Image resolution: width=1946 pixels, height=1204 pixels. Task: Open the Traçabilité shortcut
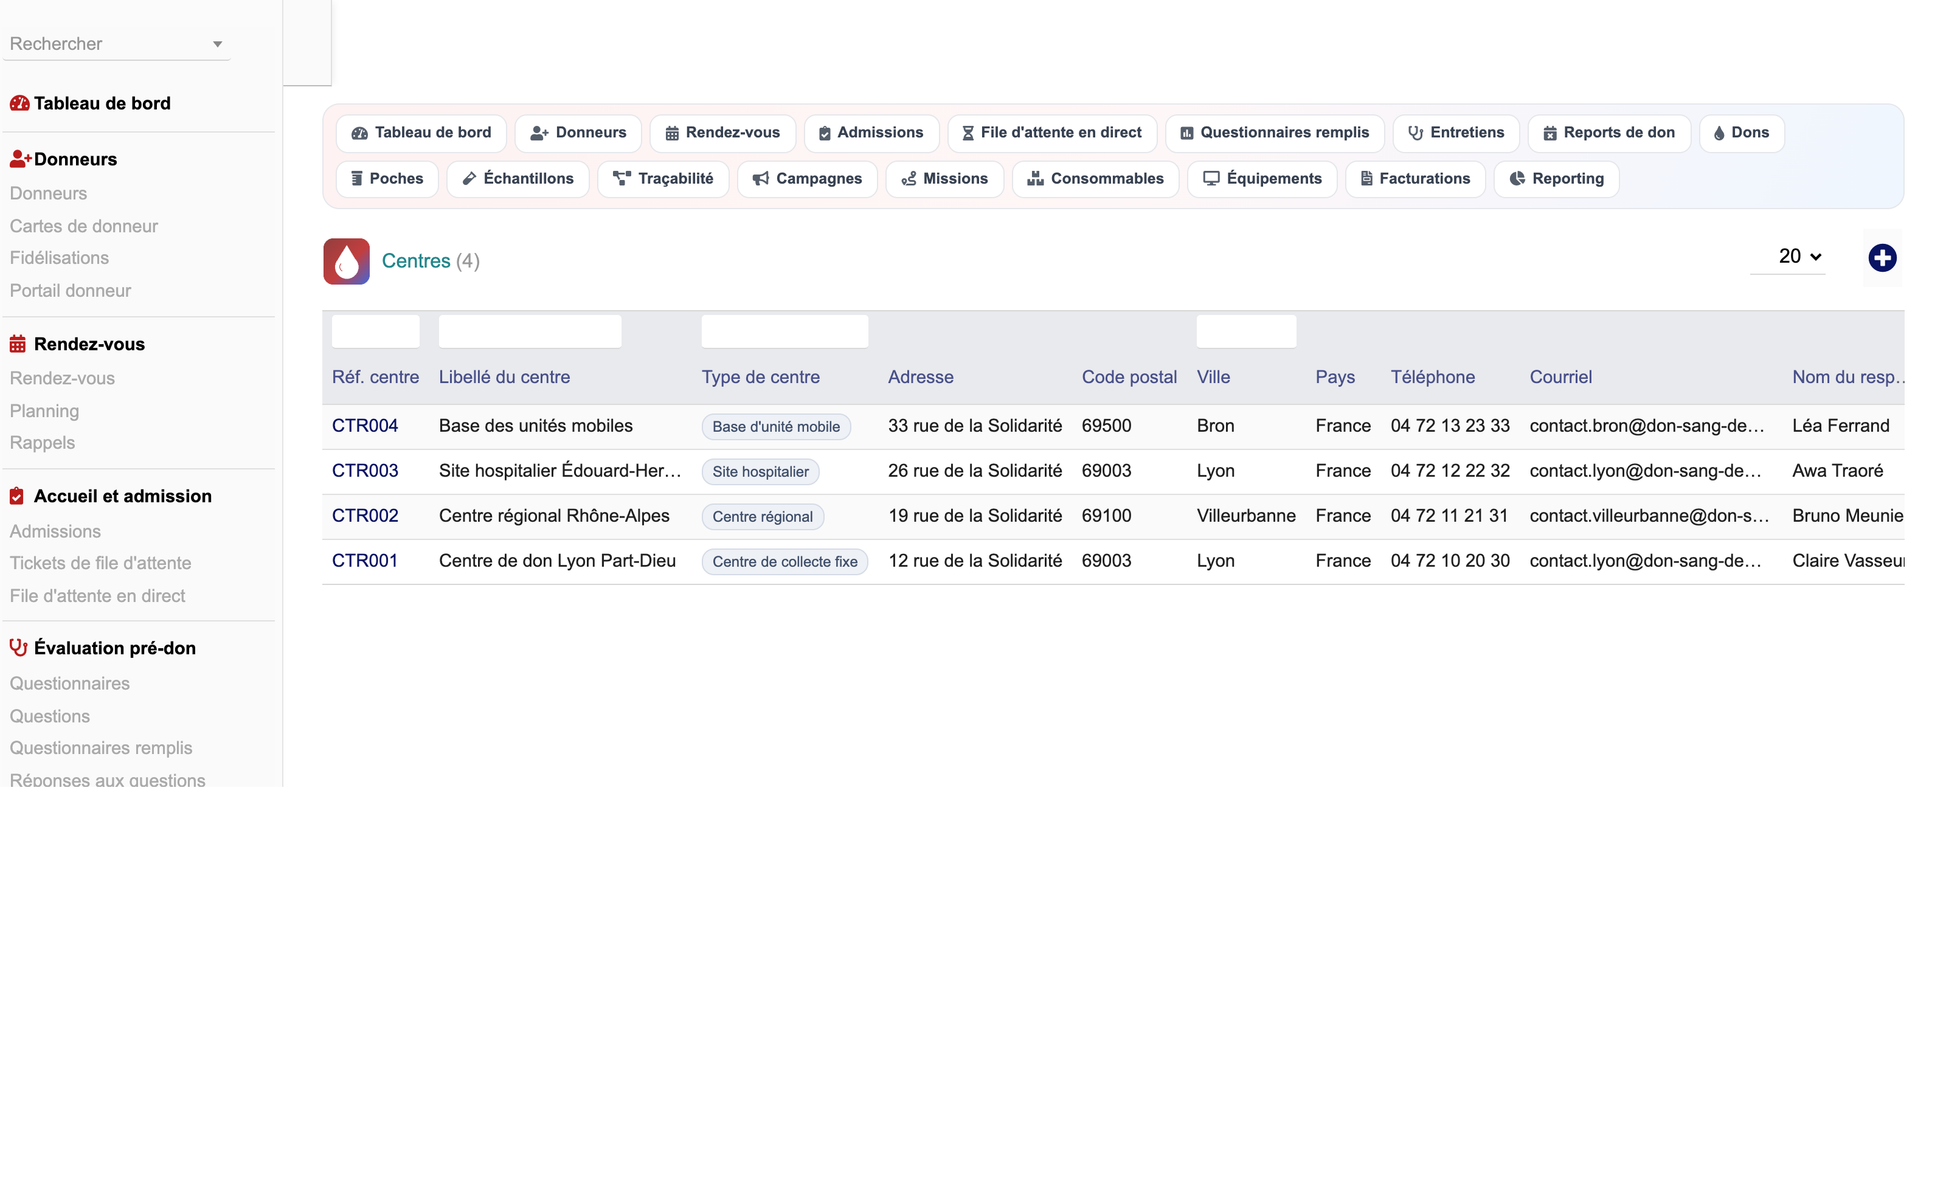[x=663, y=179]
